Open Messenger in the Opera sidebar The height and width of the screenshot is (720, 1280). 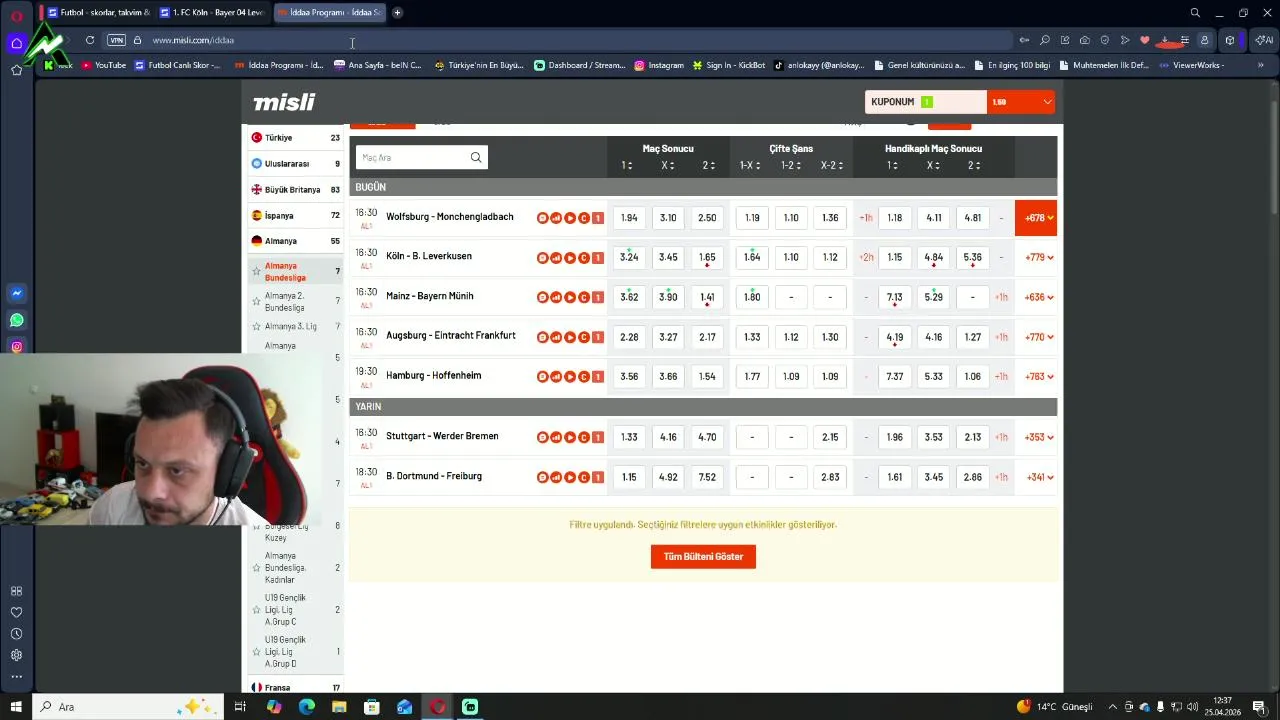[x=16, y=294]
